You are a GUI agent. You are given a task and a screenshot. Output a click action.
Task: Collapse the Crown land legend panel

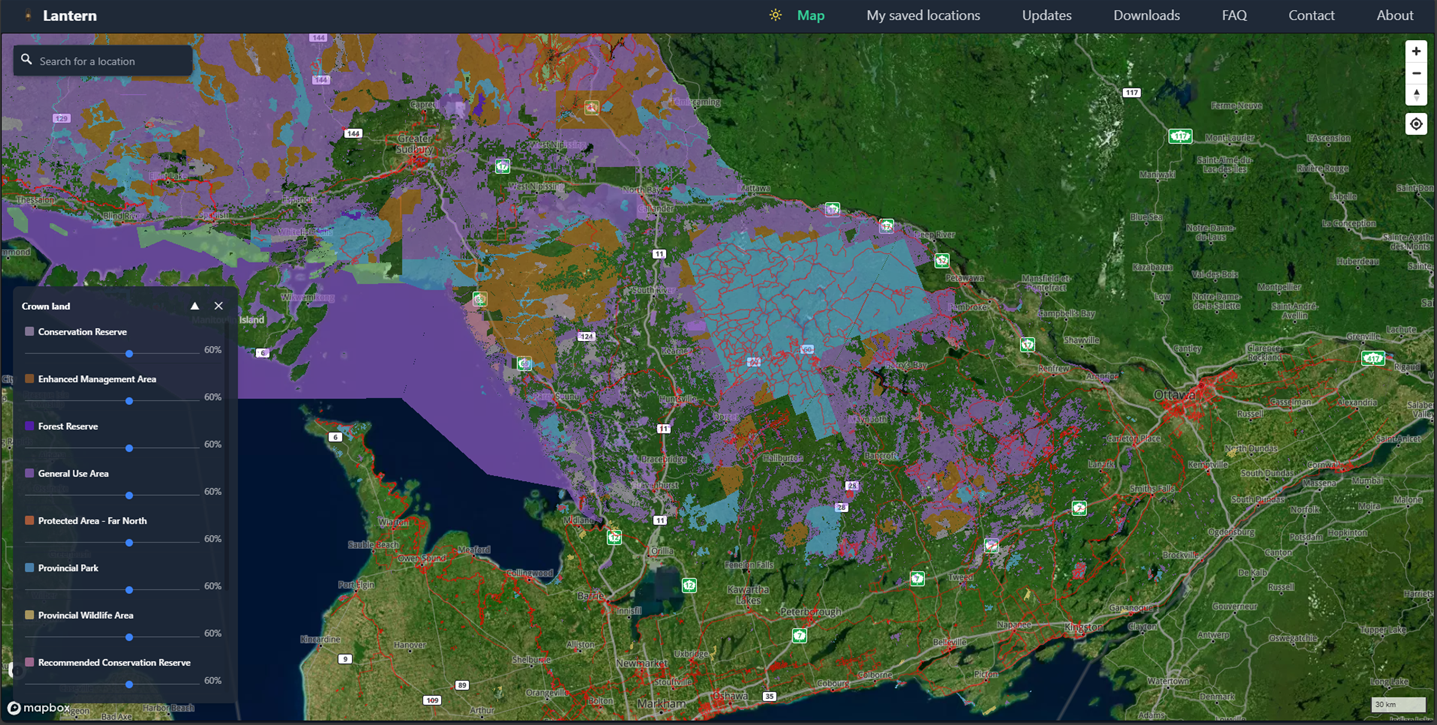coord(195,306)
